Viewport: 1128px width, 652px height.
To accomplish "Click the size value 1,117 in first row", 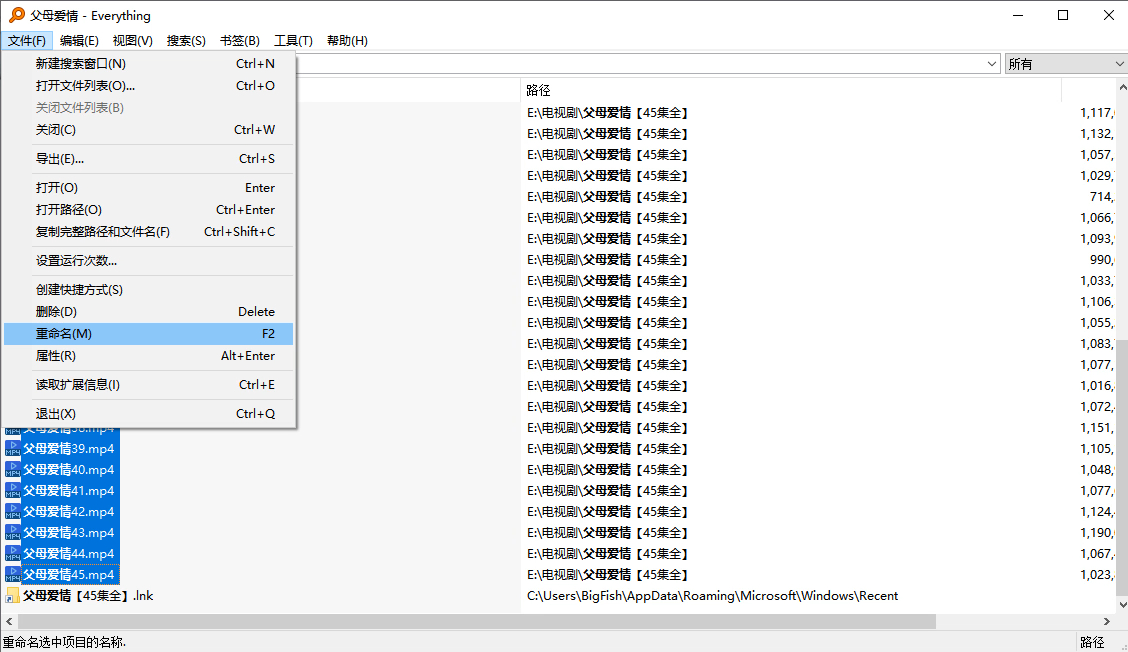I will pyautogui.click(x=1096, y=112).
